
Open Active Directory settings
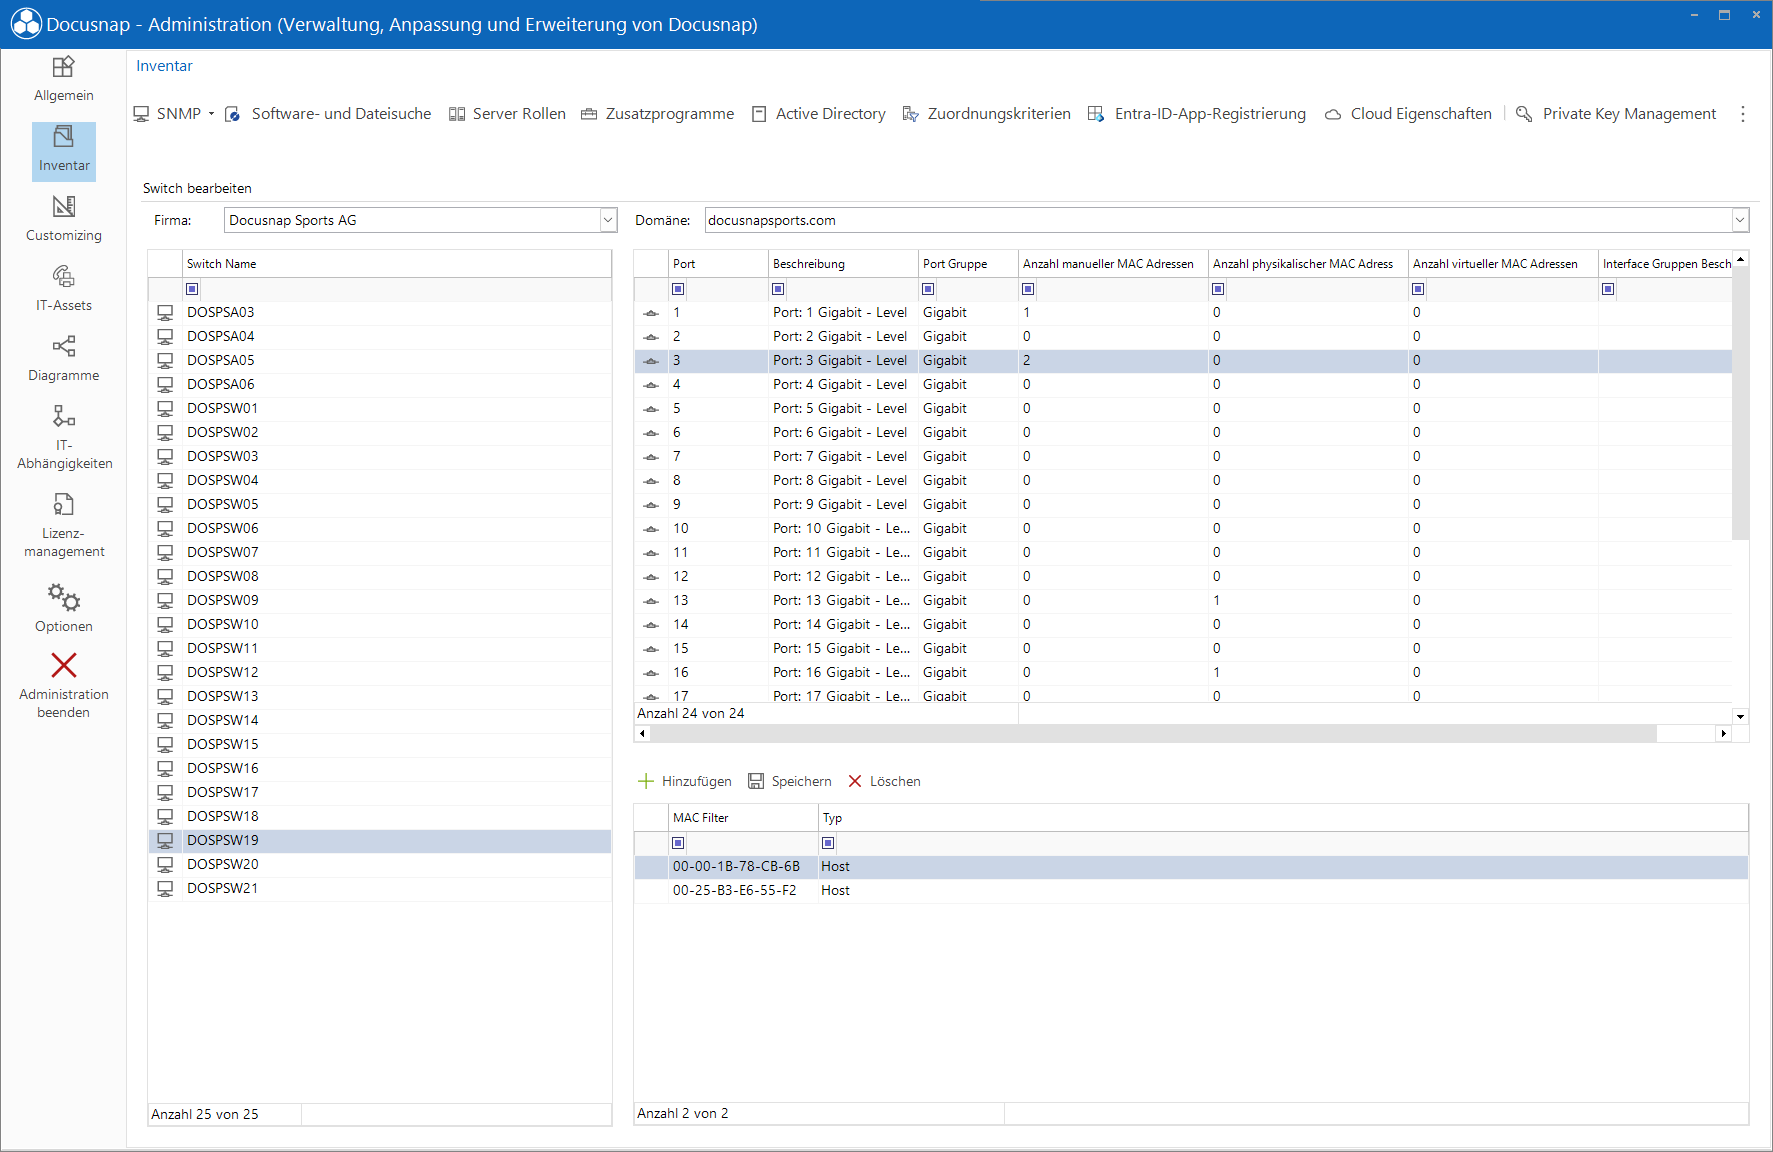[x=818, y=114]
